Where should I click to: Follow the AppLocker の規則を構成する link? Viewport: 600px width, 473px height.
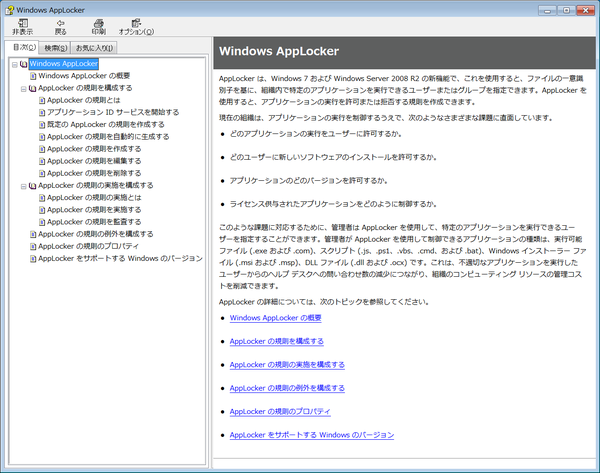click(x=277, y=341)
